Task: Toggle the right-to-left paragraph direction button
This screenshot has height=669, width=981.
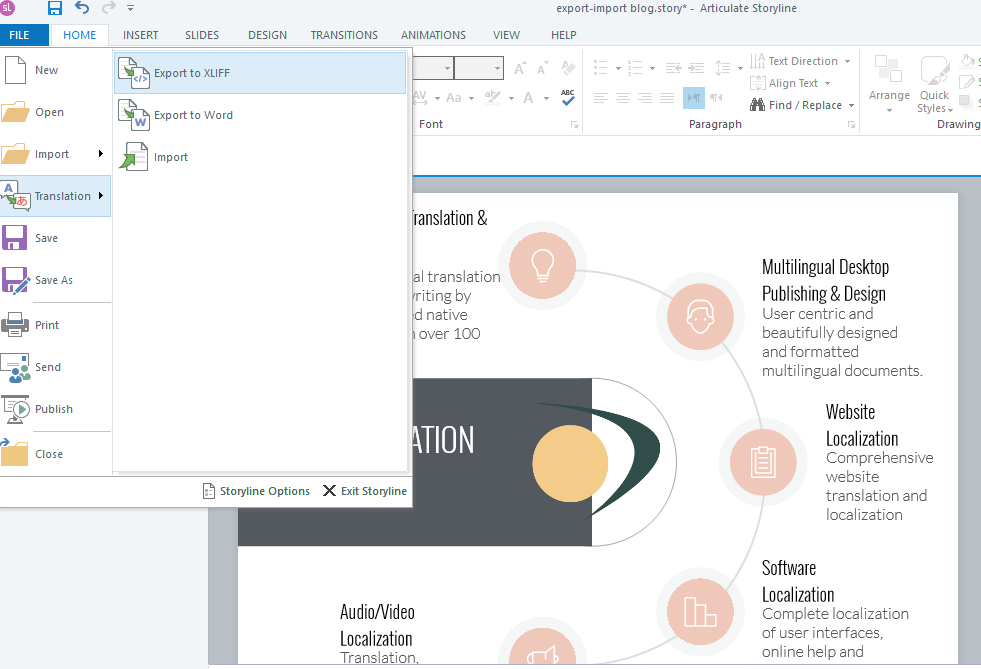Action: [x=716, y=97]
